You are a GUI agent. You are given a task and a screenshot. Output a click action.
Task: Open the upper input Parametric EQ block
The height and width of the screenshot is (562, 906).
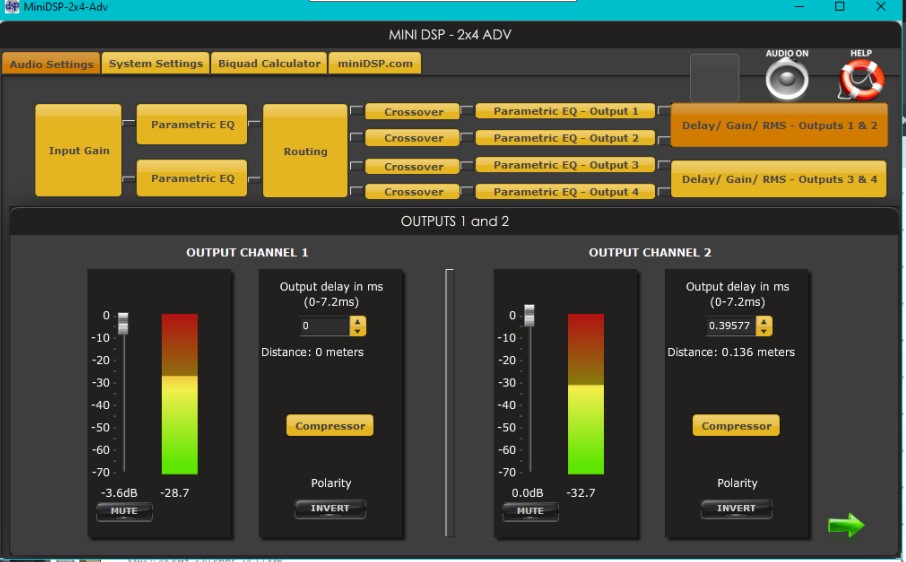192,124
